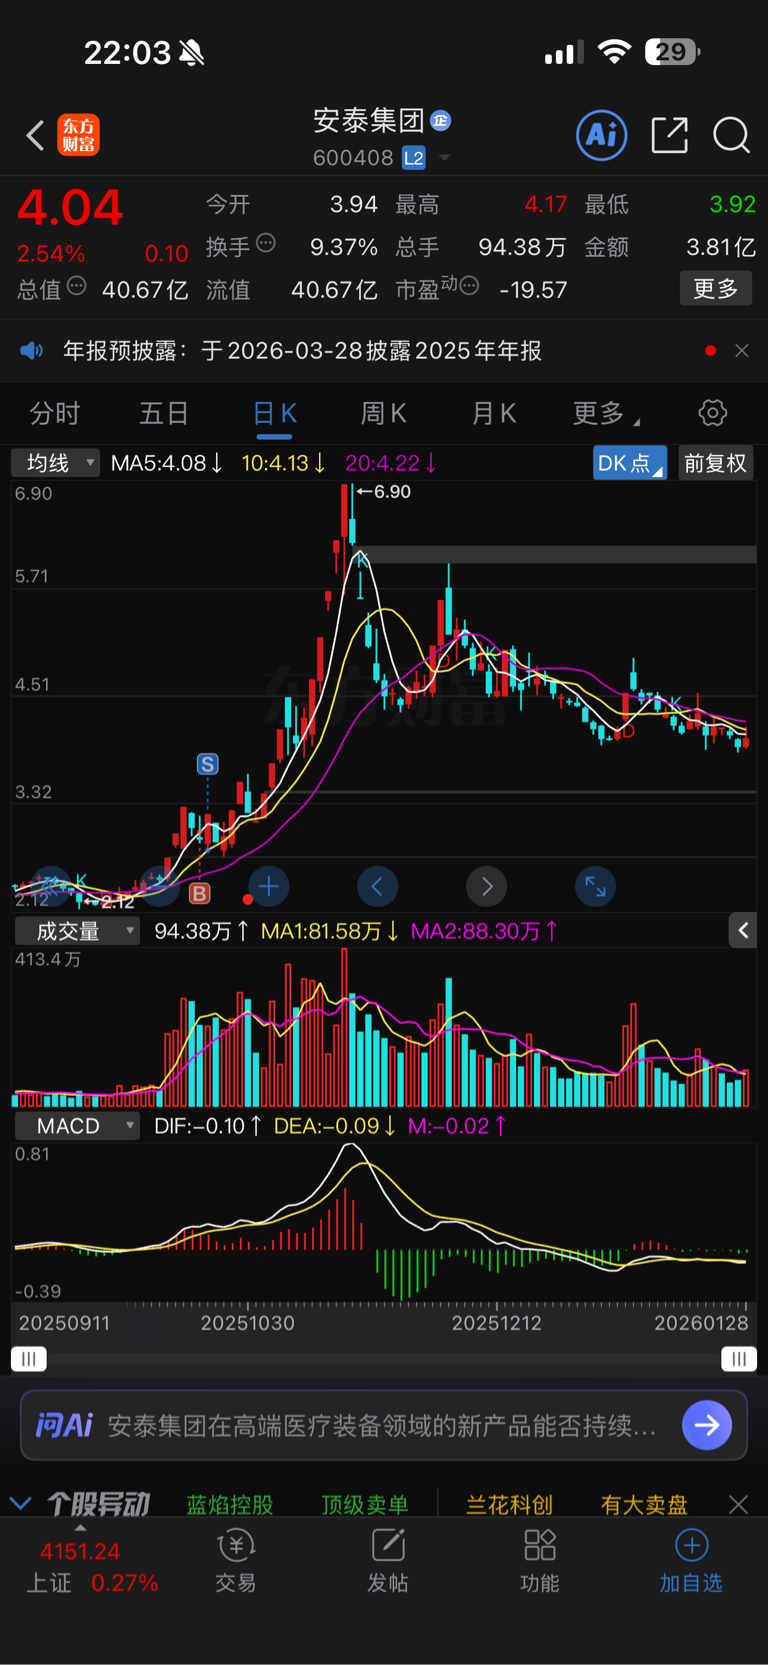This screenshot has height=1665, width=768.
Task: Expand the 更多 chart period menu
Action: [x=606, y=413]
